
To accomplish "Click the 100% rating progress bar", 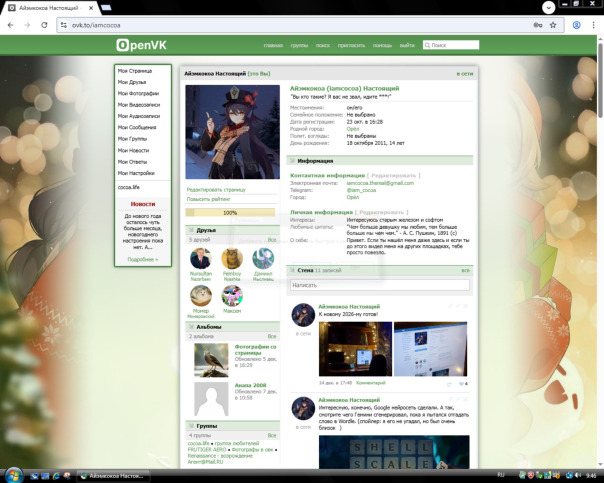I will pos(230,213).
